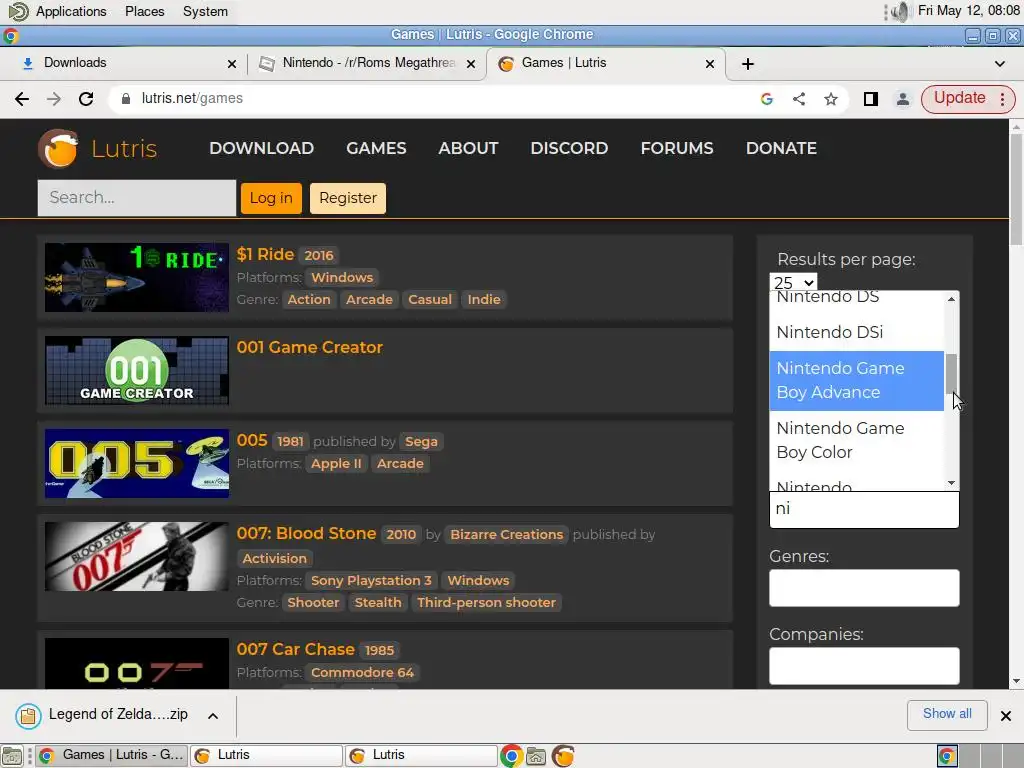The width and height of the screenshot is (1024, 768).
Task: Open the DISCORD nav link
Action: [x=569, y=148]
